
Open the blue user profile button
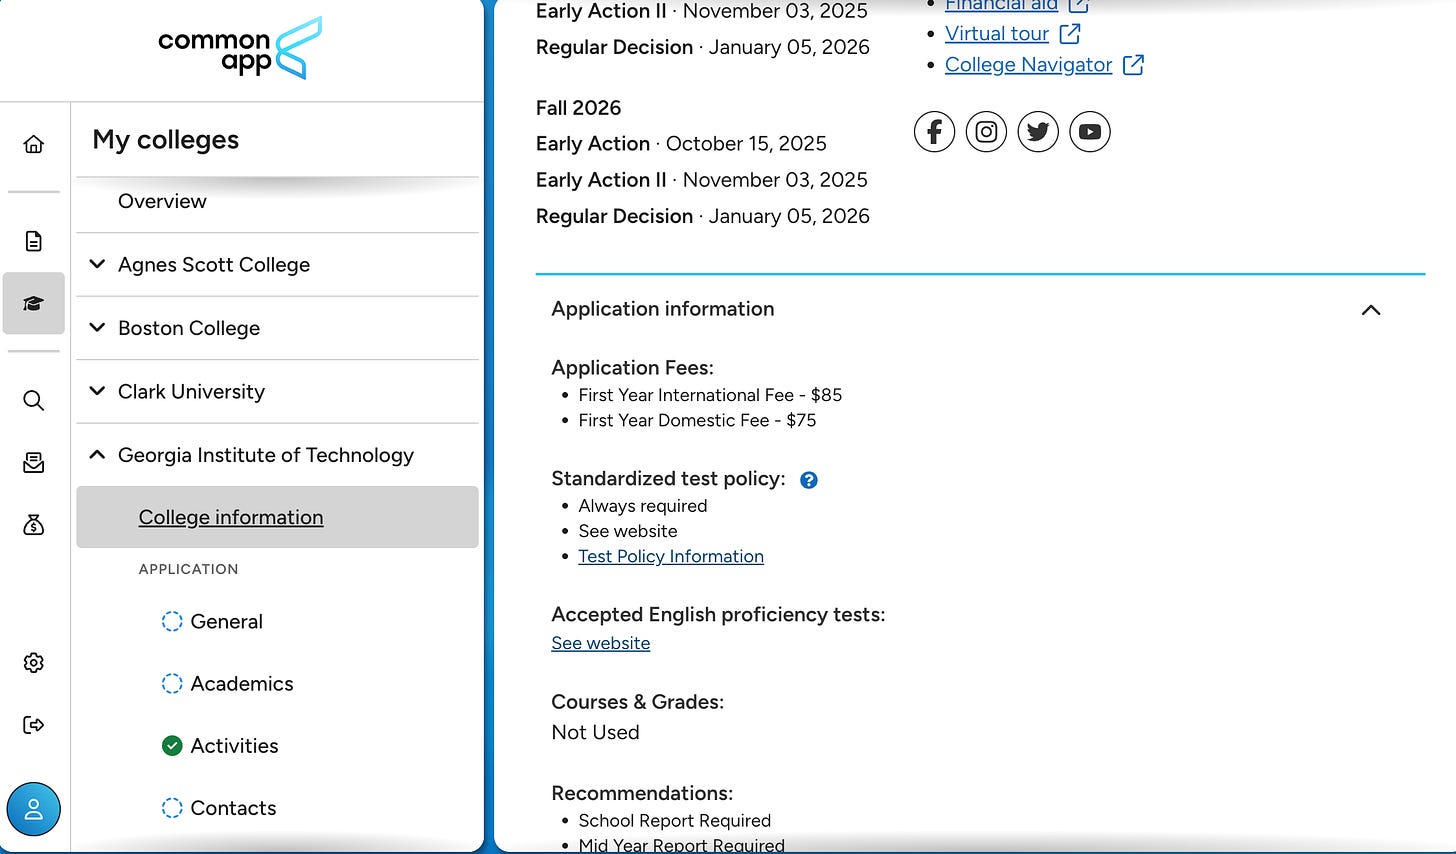(34, 809)
